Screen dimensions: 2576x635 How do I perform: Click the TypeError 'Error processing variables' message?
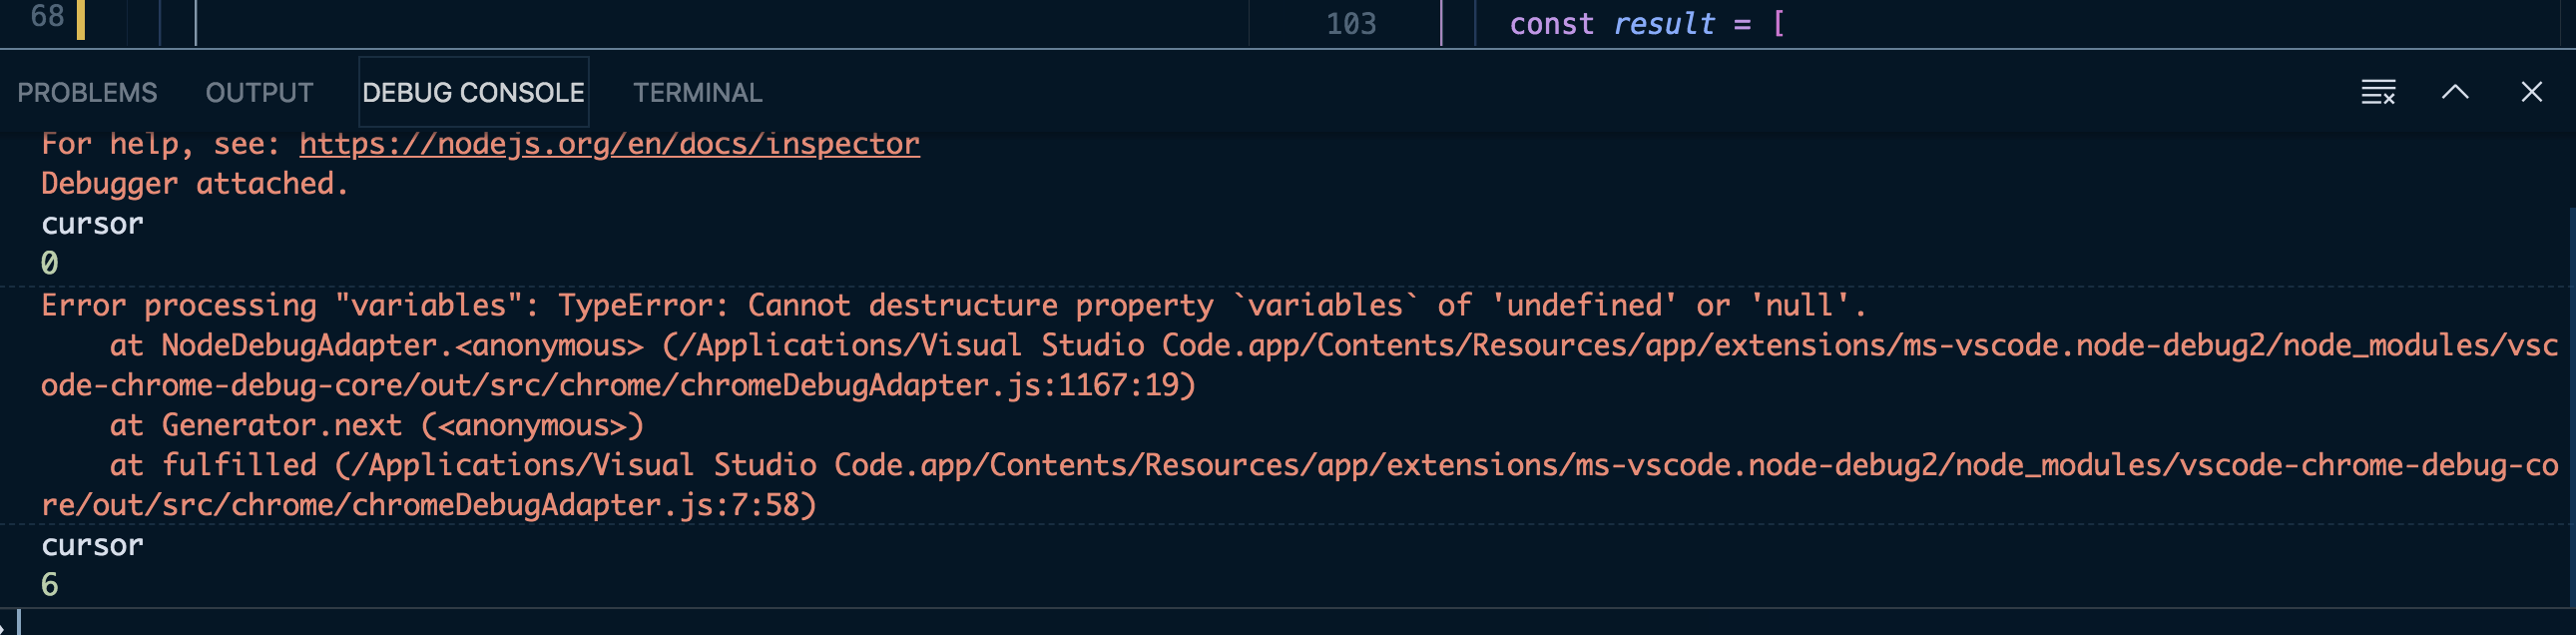pos(954,305)
